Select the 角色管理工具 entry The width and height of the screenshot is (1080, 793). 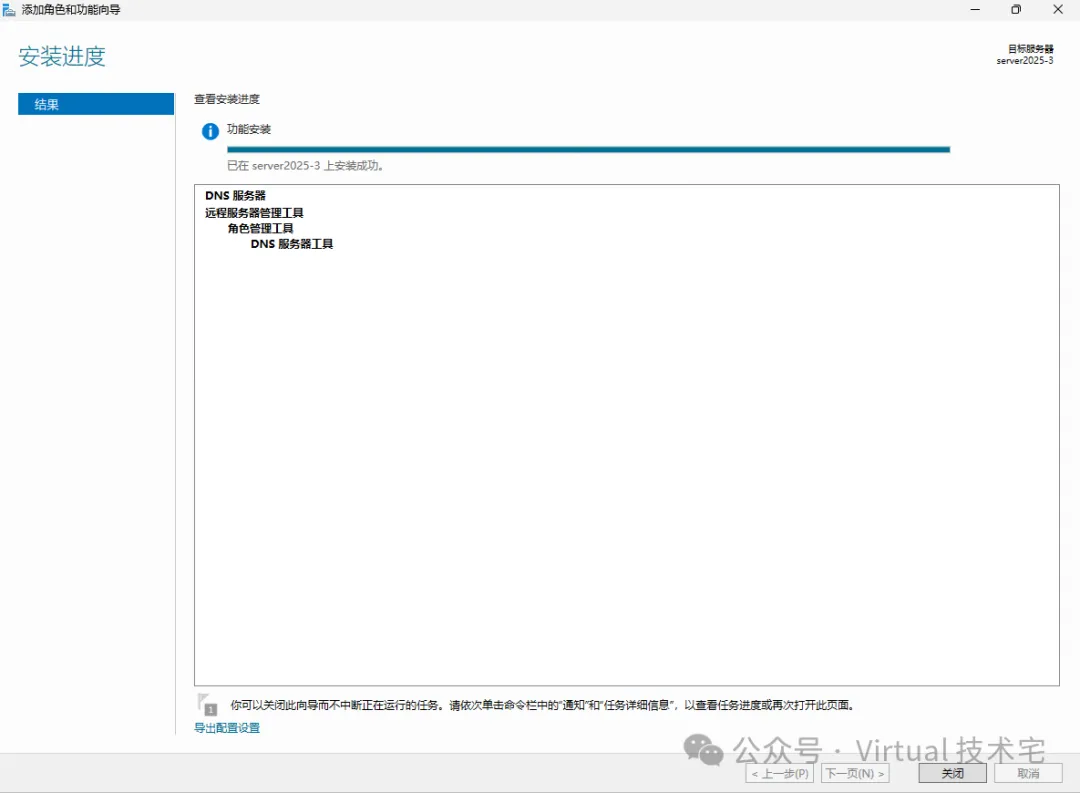click(x=260, y=228)
